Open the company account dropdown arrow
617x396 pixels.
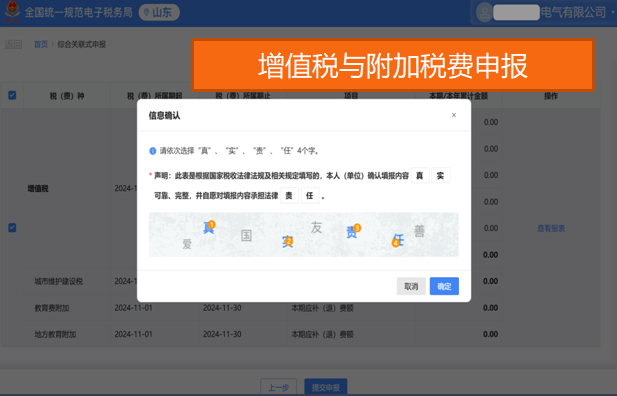tap(612, 12)
